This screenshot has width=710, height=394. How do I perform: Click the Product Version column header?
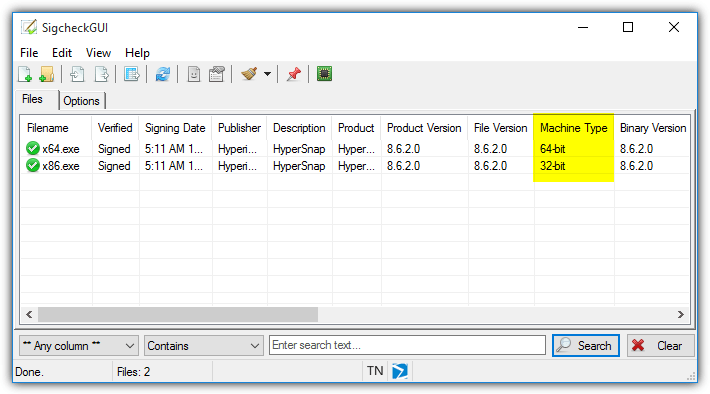424,128
